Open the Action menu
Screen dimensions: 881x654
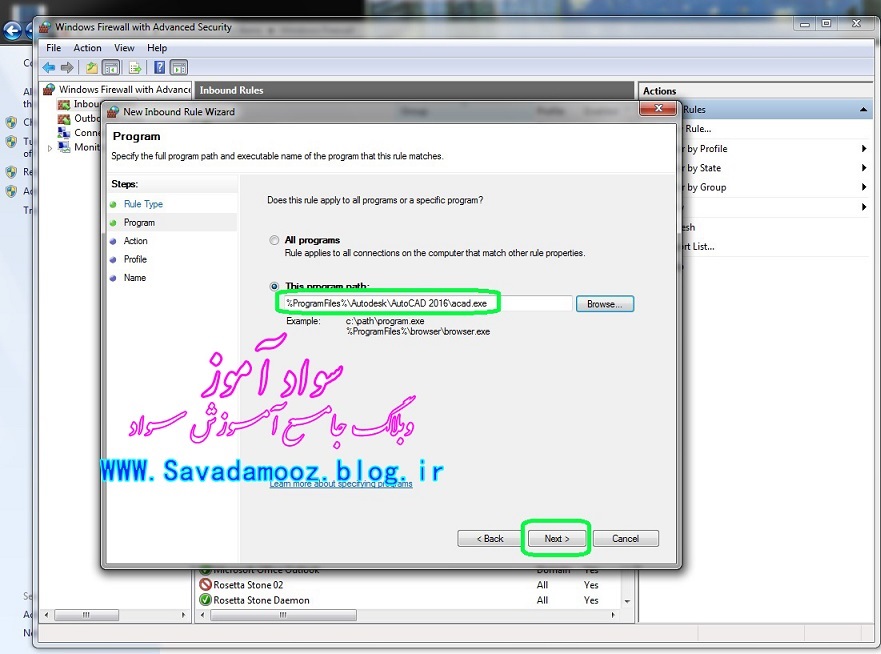click(88, 48)
